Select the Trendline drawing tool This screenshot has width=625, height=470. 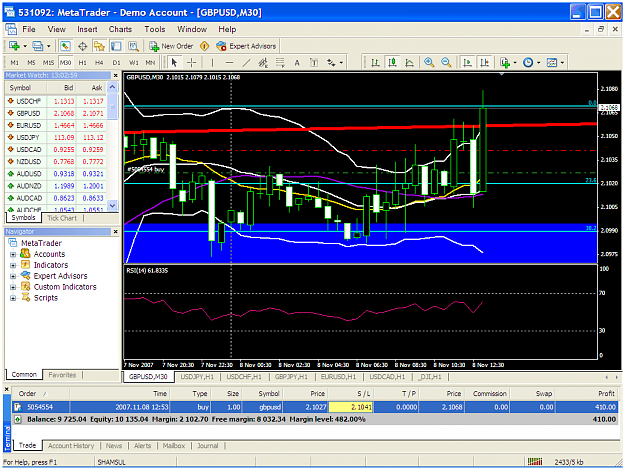(x=246, y=63)
